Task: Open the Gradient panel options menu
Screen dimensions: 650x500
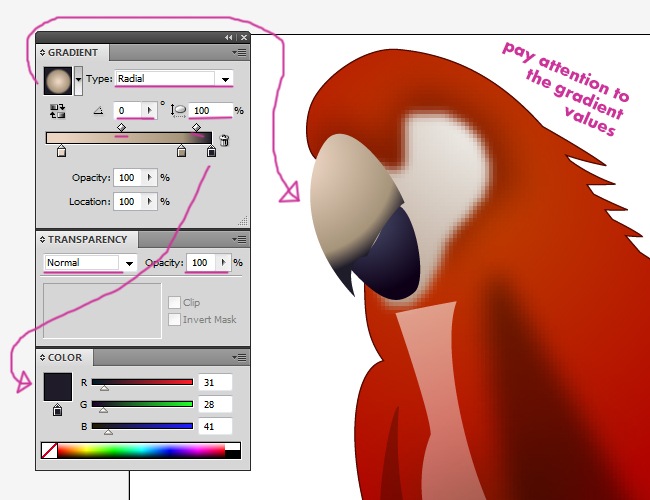Action: click(x=239, y=53)
